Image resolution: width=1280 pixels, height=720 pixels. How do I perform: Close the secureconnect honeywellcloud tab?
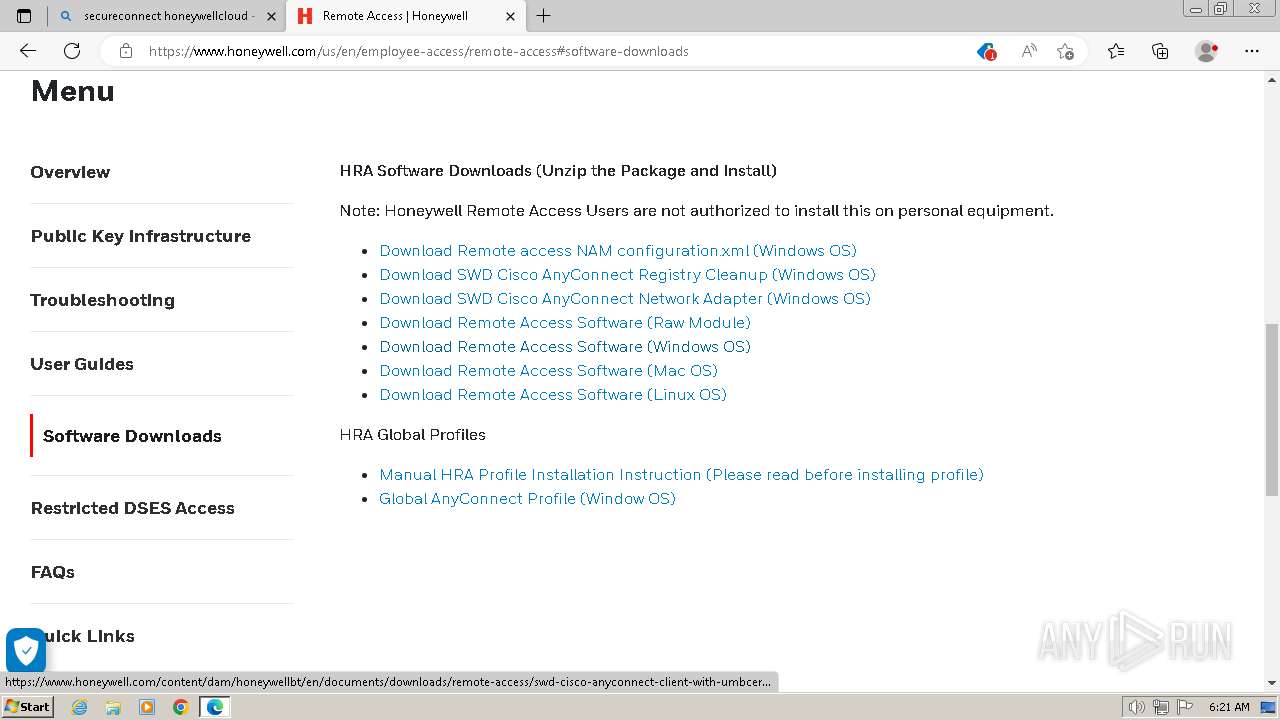pyautogui.click(x=271, y=16)
